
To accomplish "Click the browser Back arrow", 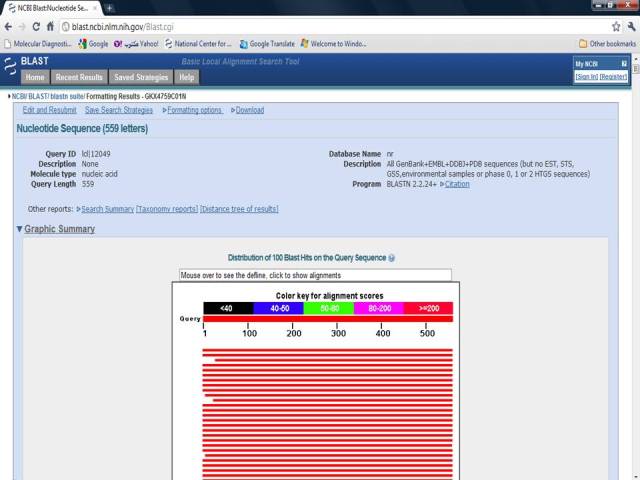I will 8,27.
